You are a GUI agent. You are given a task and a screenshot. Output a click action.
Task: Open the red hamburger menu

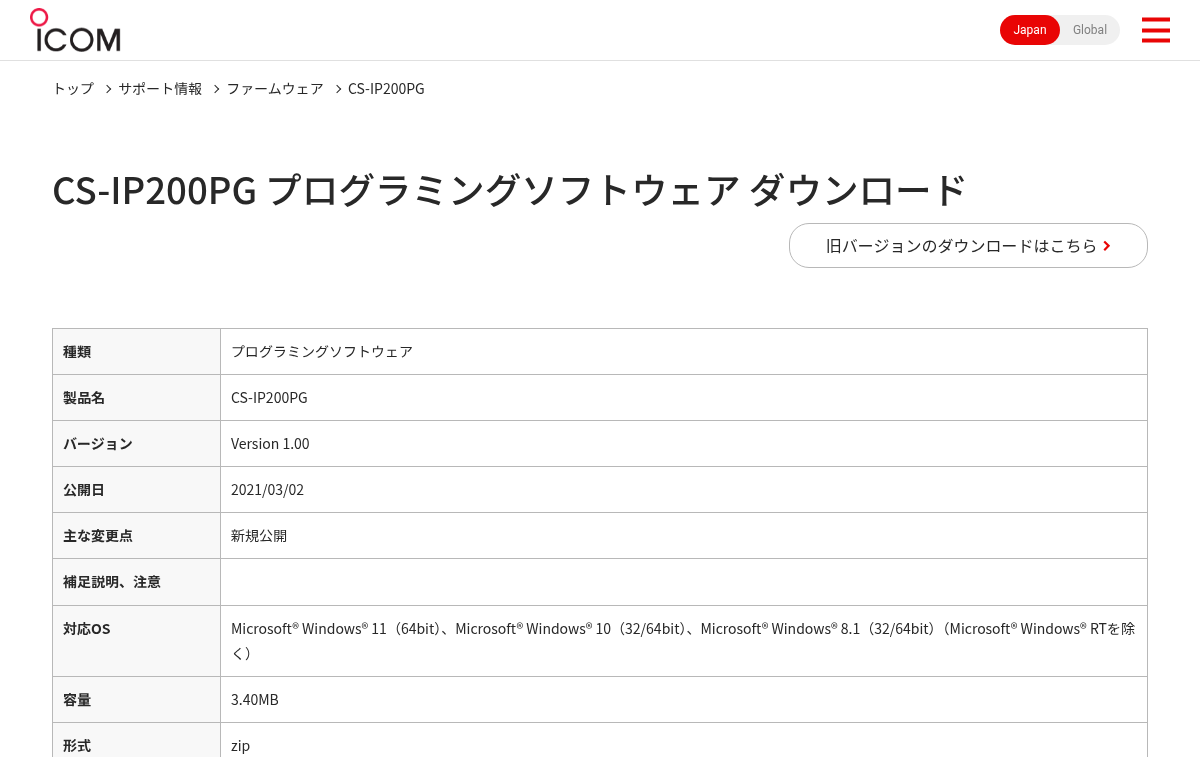point(1155,30)
